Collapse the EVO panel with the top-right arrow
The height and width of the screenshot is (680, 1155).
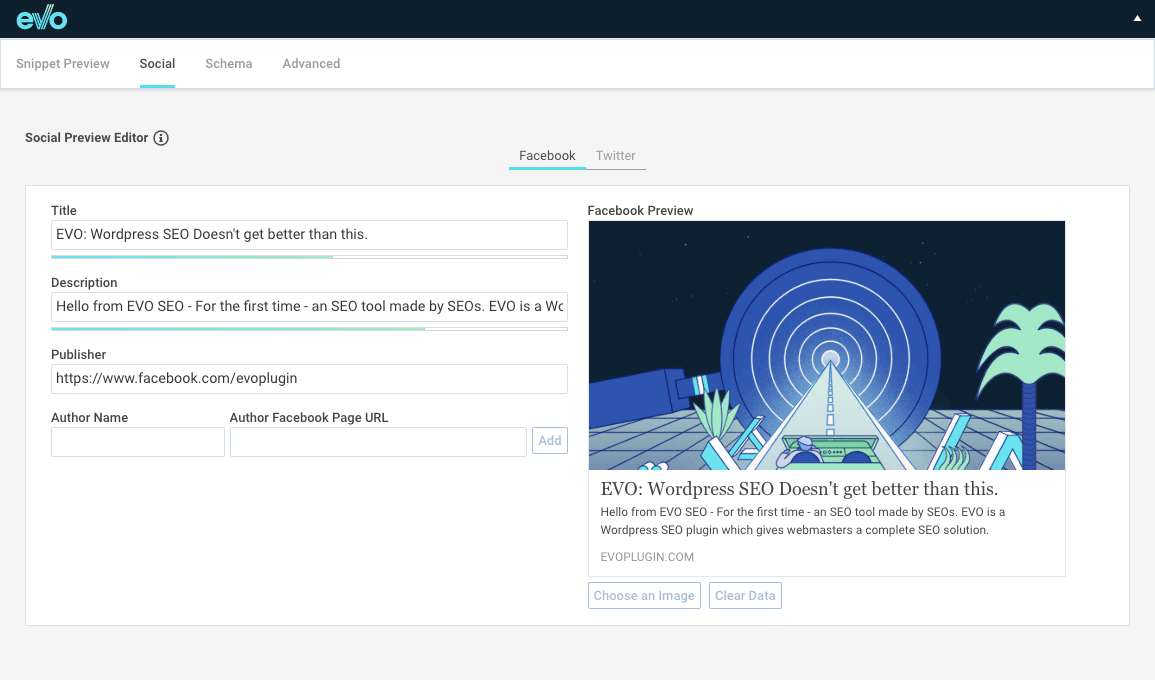tap(1137, 18)
